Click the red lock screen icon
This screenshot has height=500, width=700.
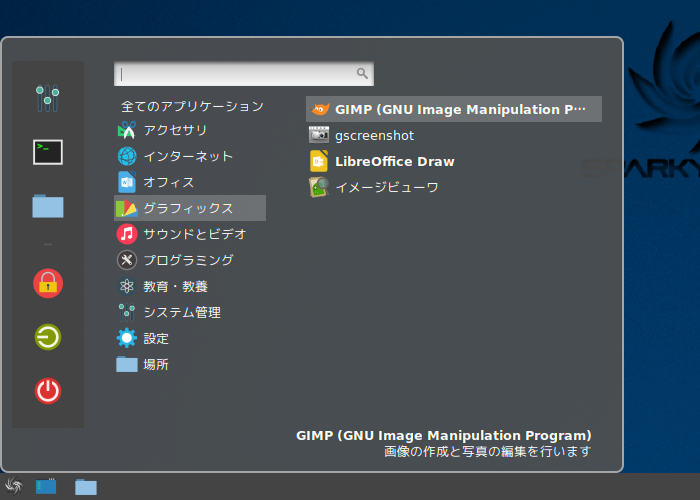[x=48, y=283]
